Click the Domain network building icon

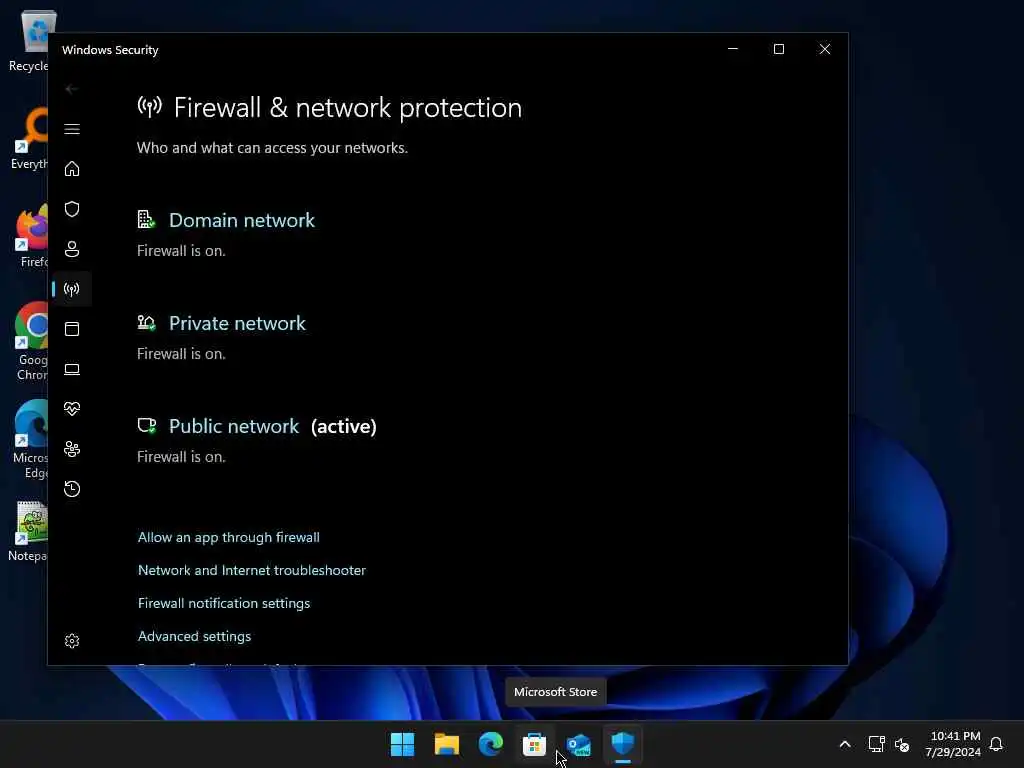[146, 219]
